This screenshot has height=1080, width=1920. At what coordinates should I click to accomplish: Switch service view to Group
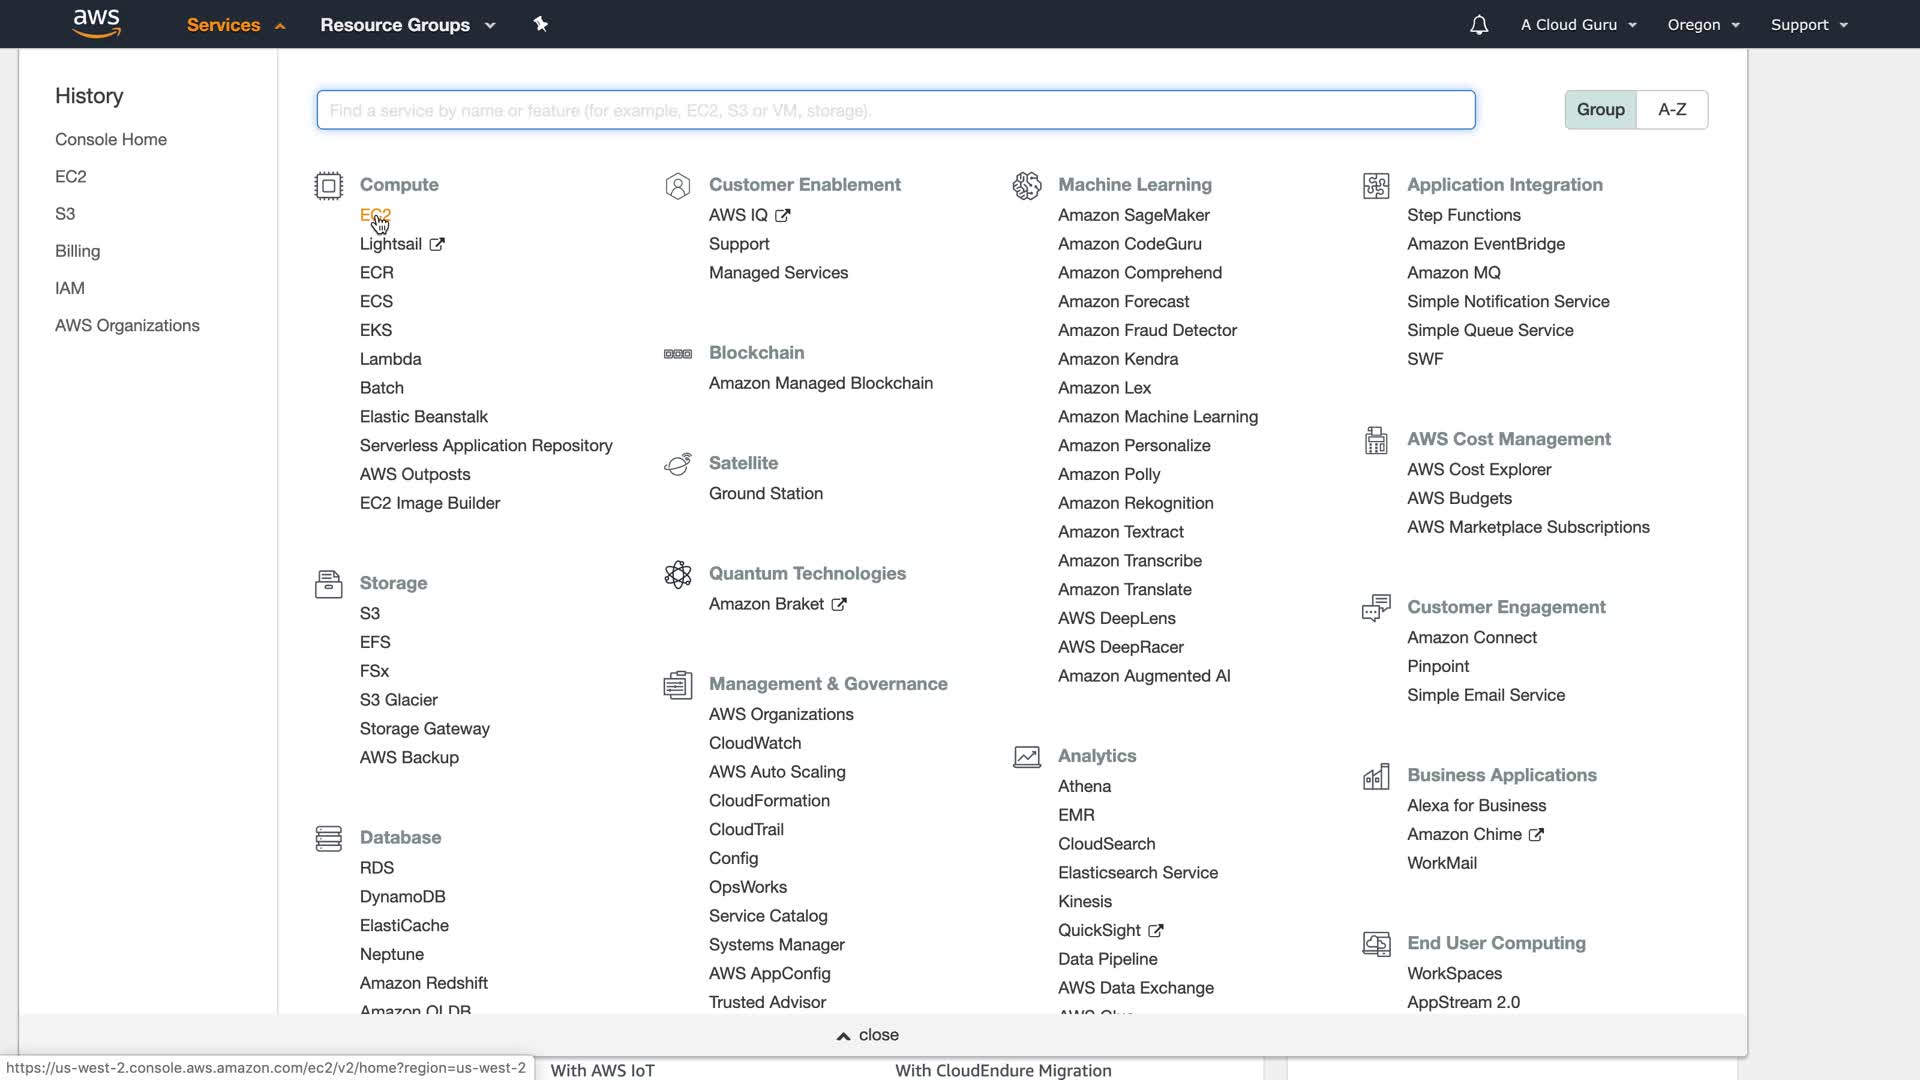point(1600,110)
